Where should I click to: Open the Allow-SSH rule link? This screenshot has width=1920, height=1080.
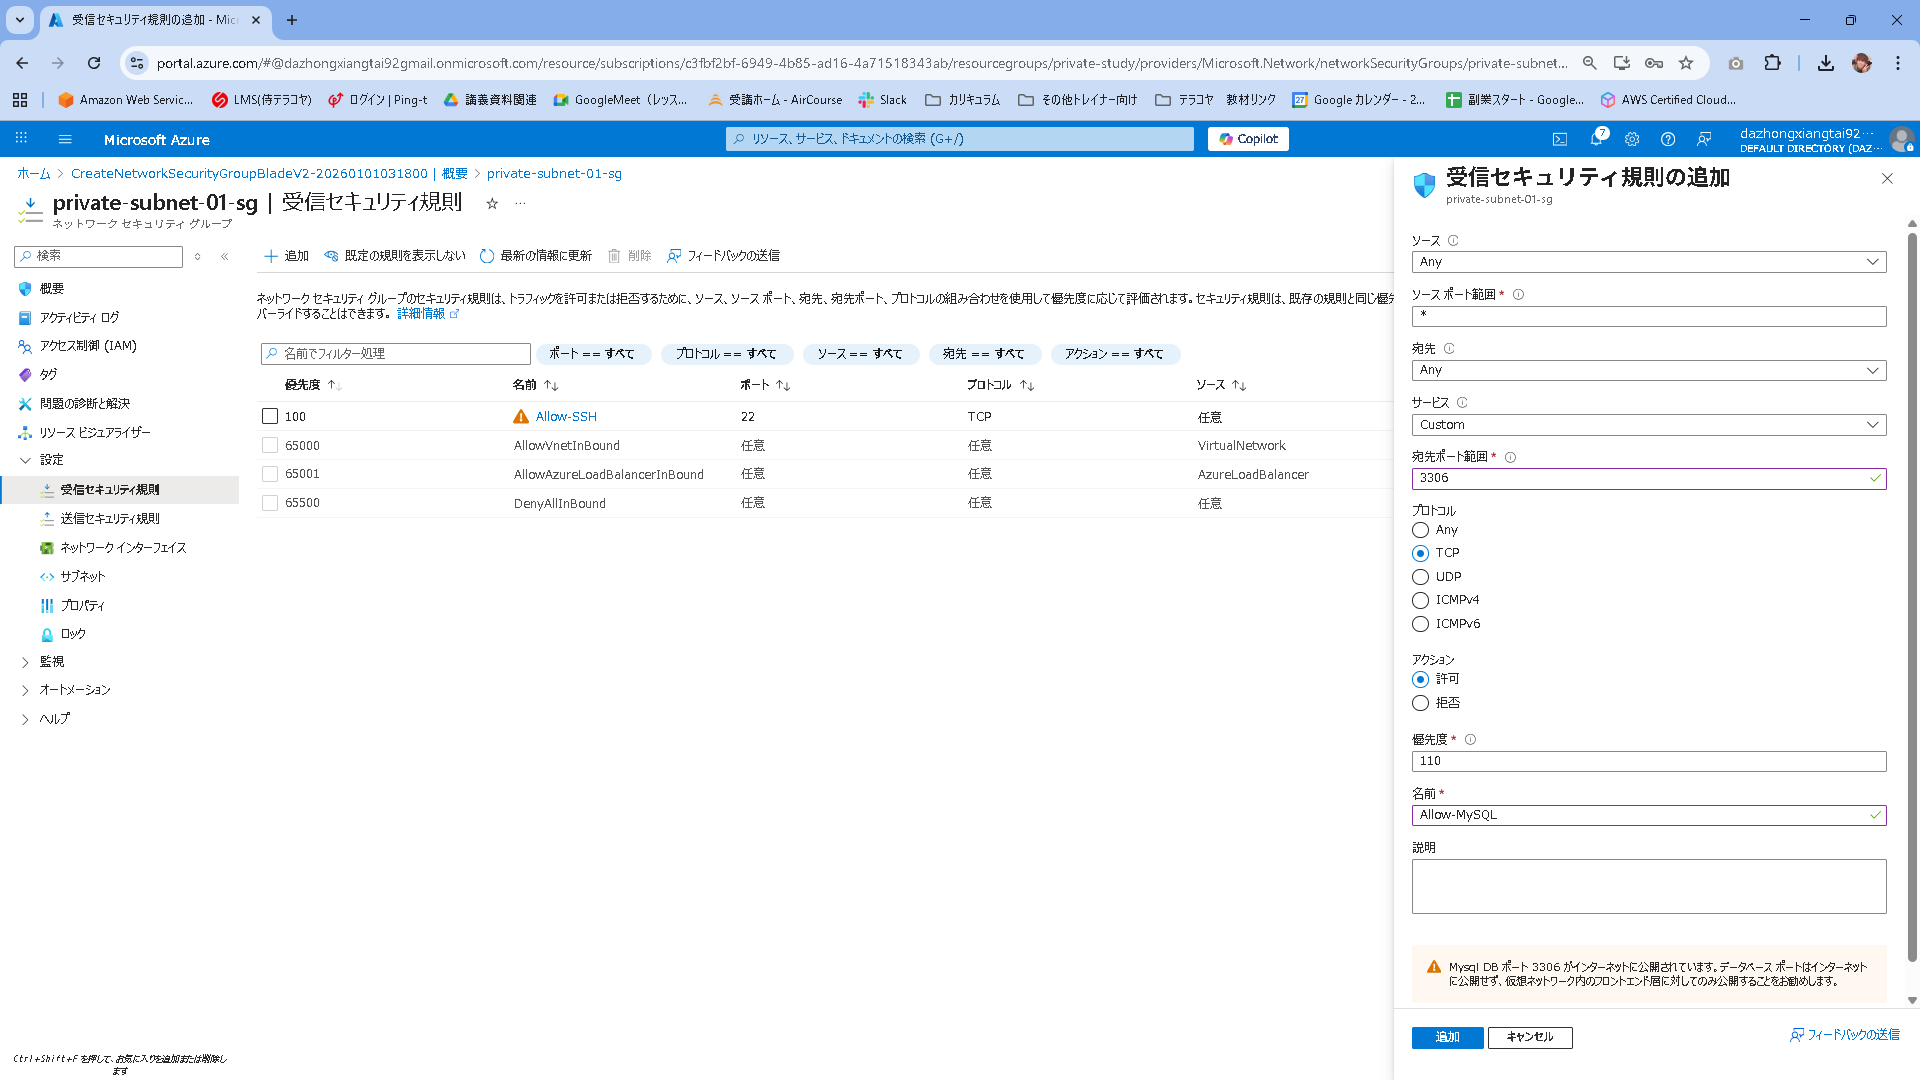coord(566,417)
